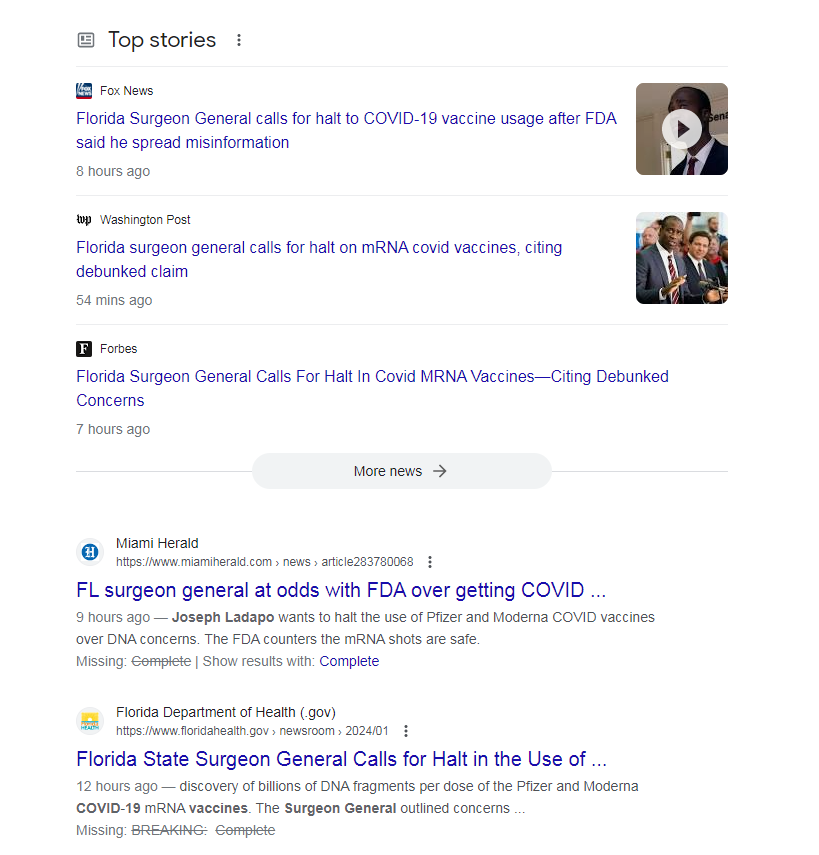Click the snippet about billions of DNA fragments

tap(357, 797)
